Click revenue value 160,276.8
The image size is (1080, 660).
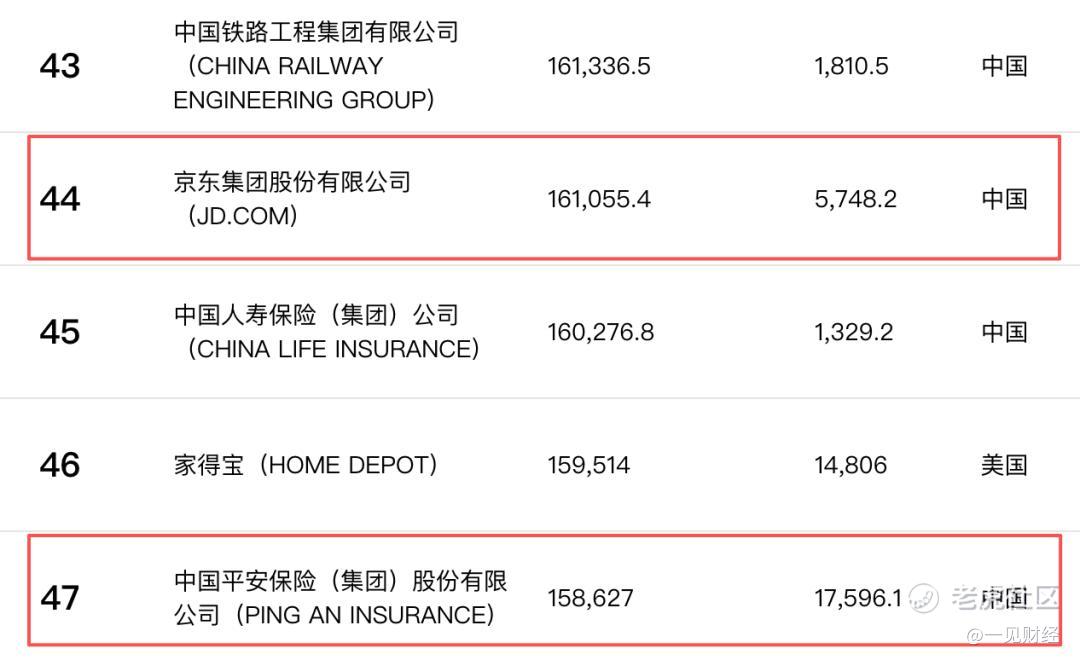pos(601,332)
